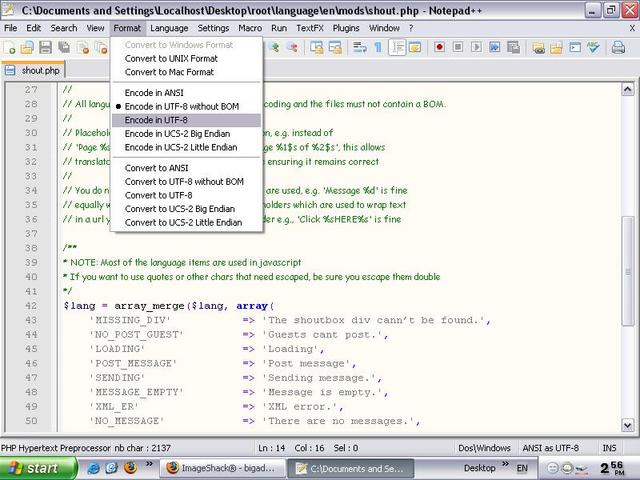Toggle synchronized horizontal scrolling icon
The width and height of the screenshot is (640, 480).
coord(335,48)
